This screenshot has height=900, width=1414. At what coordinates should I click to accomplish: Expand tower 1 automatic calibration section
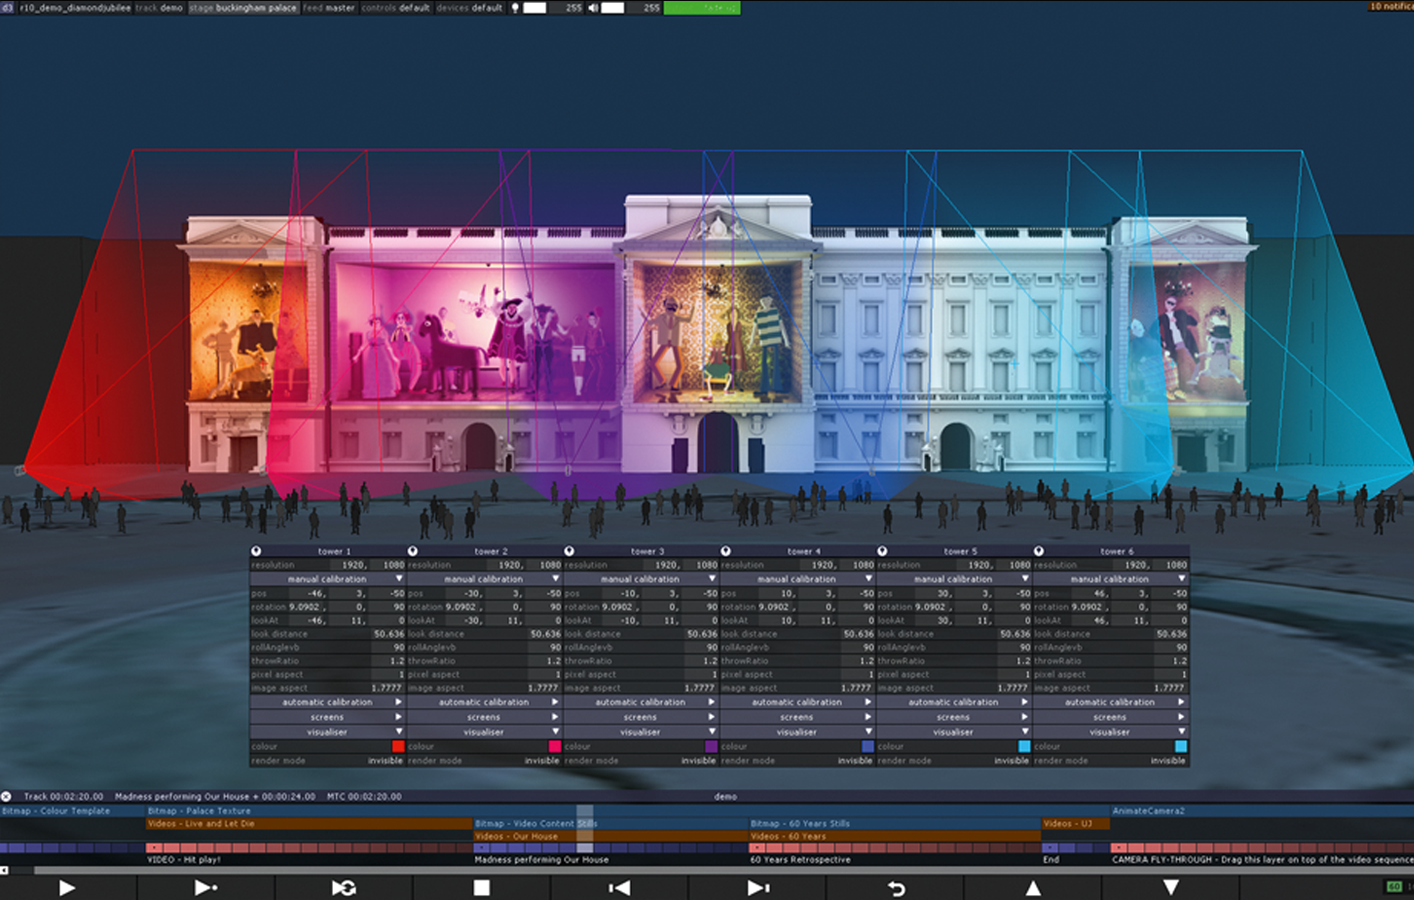(327, 702)
